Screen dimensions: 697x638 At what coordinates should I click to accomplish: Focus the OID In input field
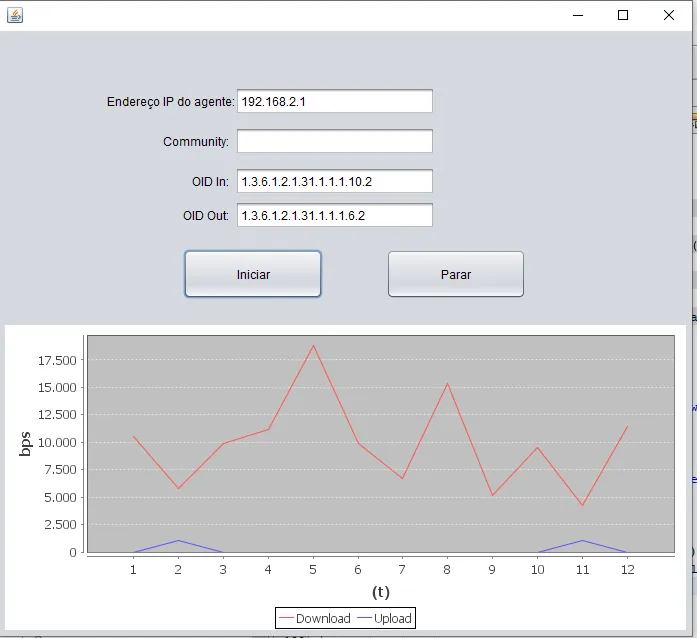click(335, 181)
